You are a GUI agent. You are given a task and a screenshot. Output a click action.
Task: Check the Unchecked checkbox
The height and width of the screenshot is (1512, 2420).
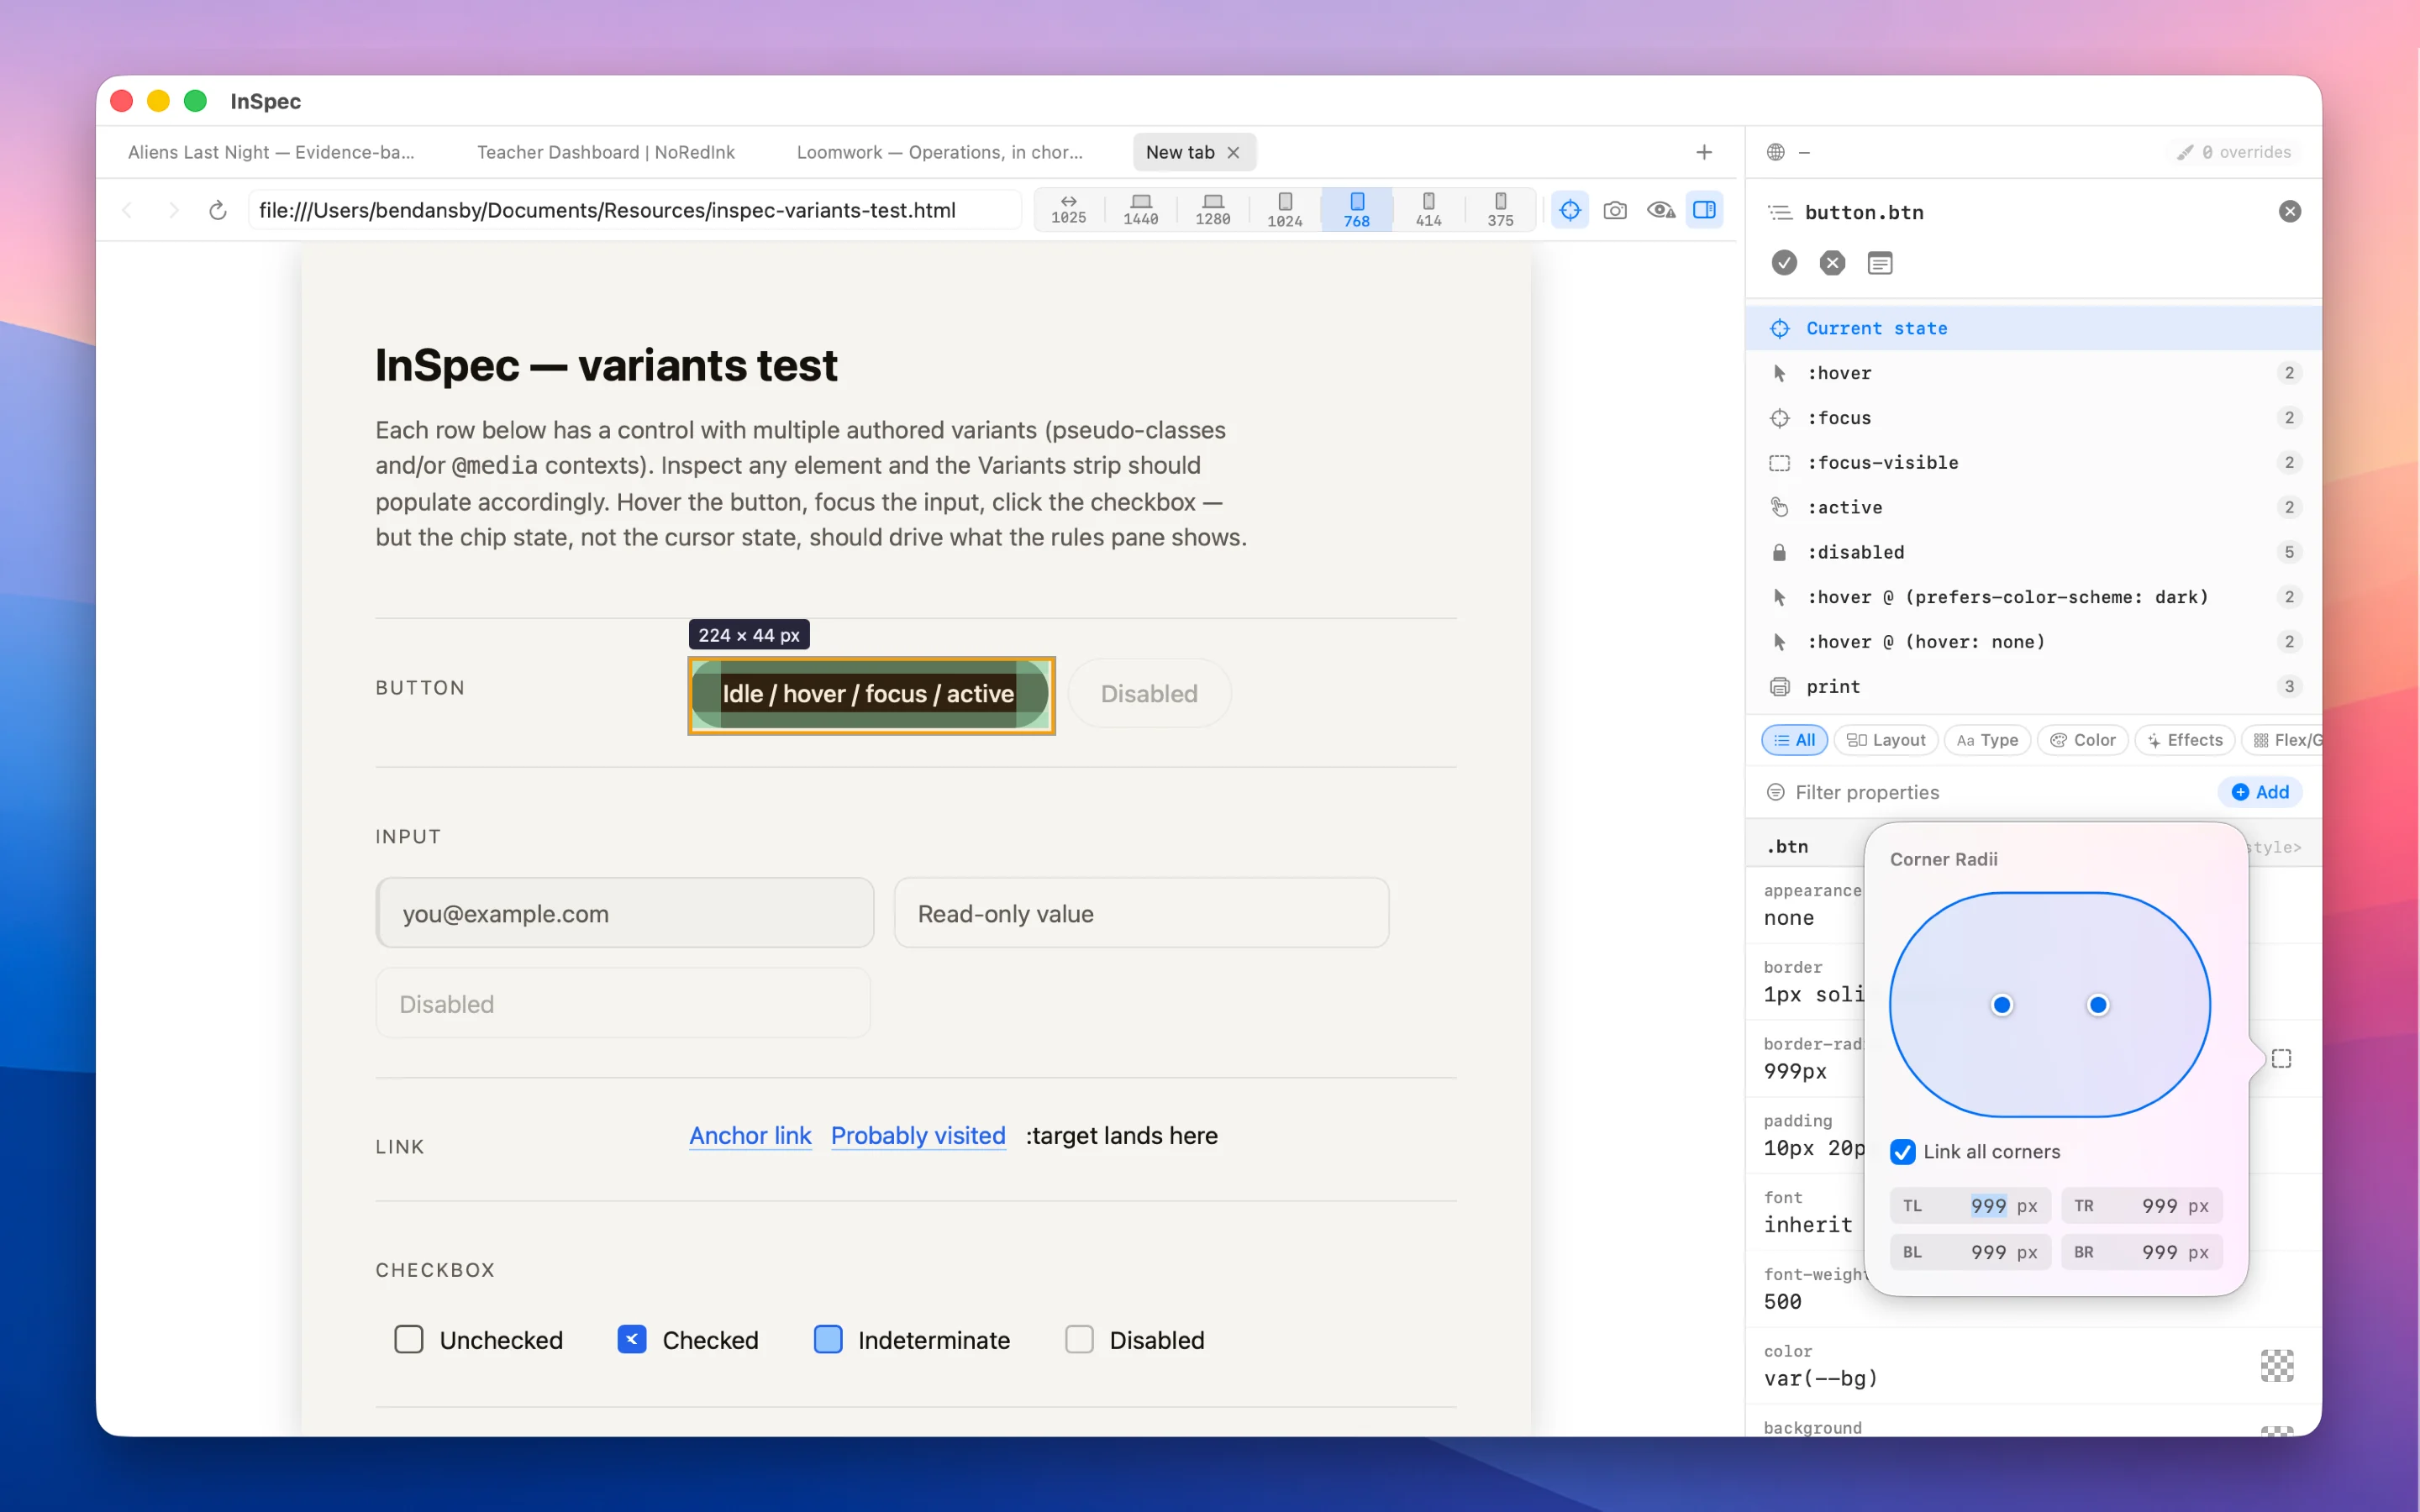[408, 1339]
